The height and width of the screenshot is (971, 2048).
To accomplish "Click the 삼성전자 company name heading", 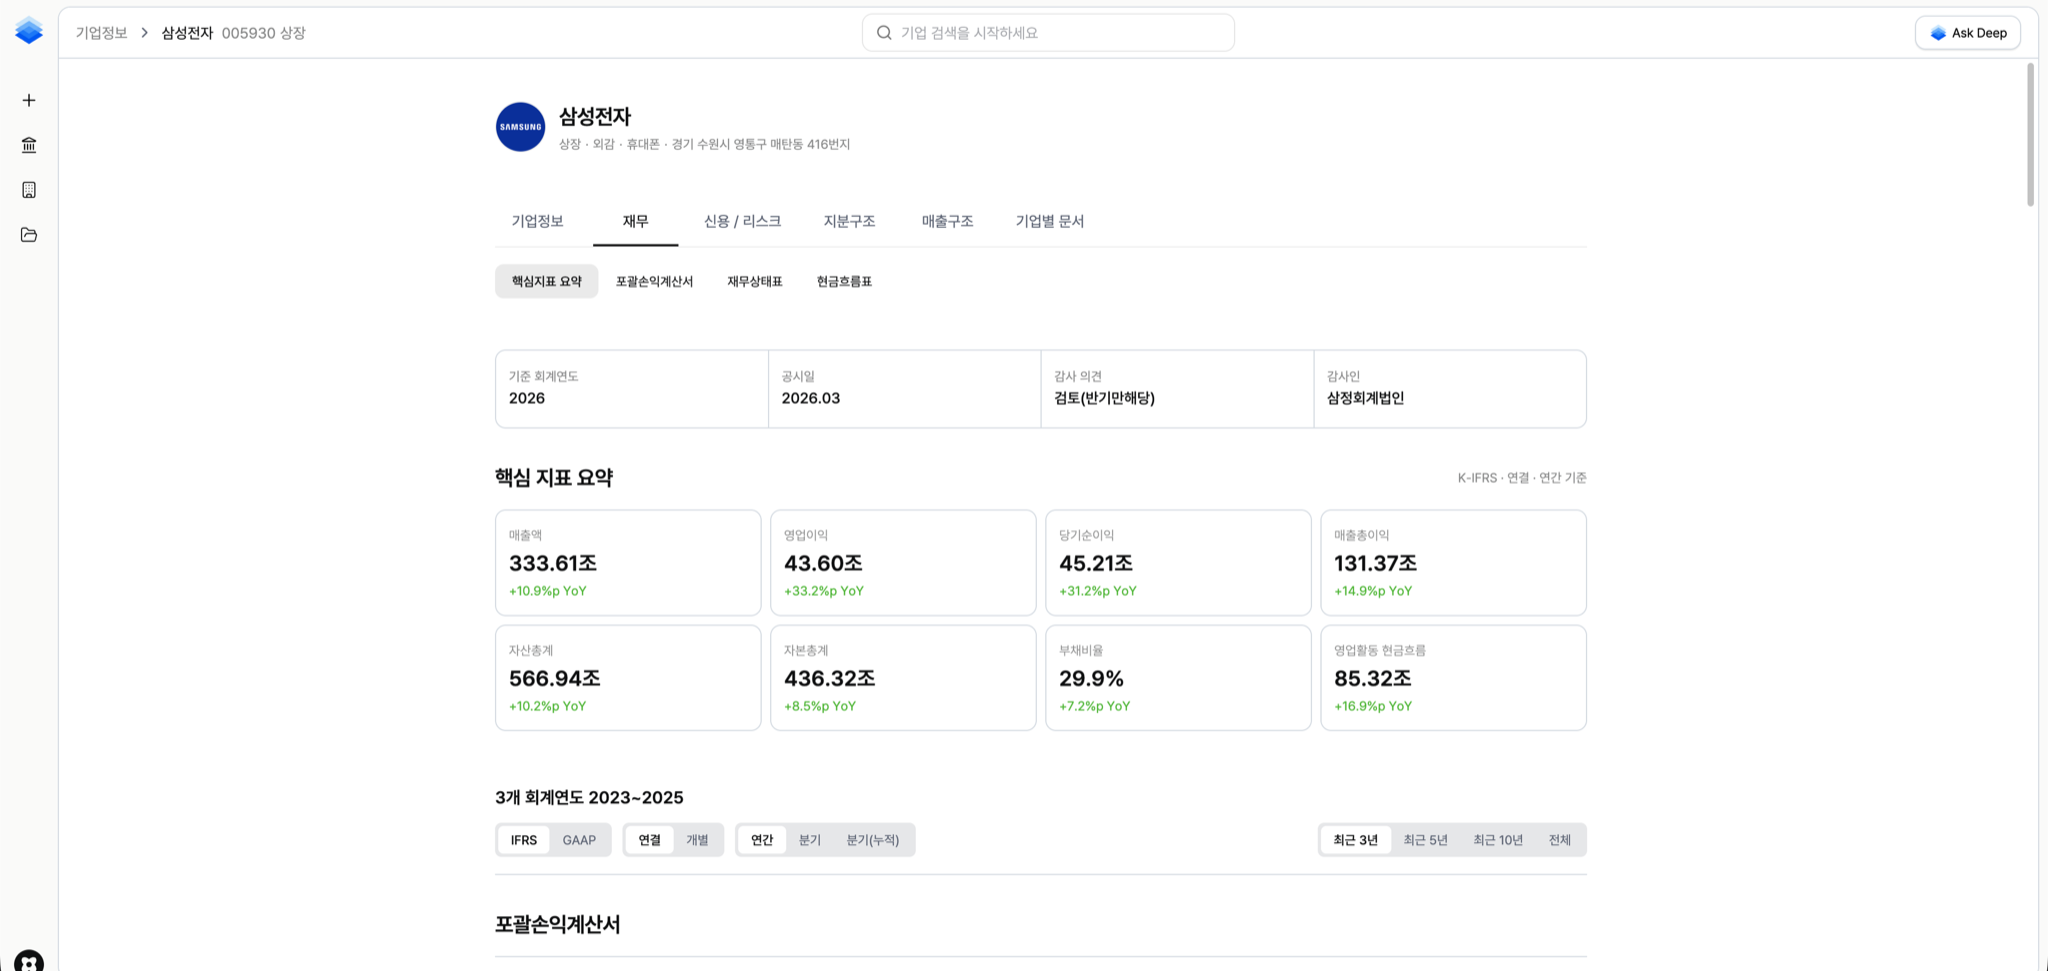I will point(595,116).
